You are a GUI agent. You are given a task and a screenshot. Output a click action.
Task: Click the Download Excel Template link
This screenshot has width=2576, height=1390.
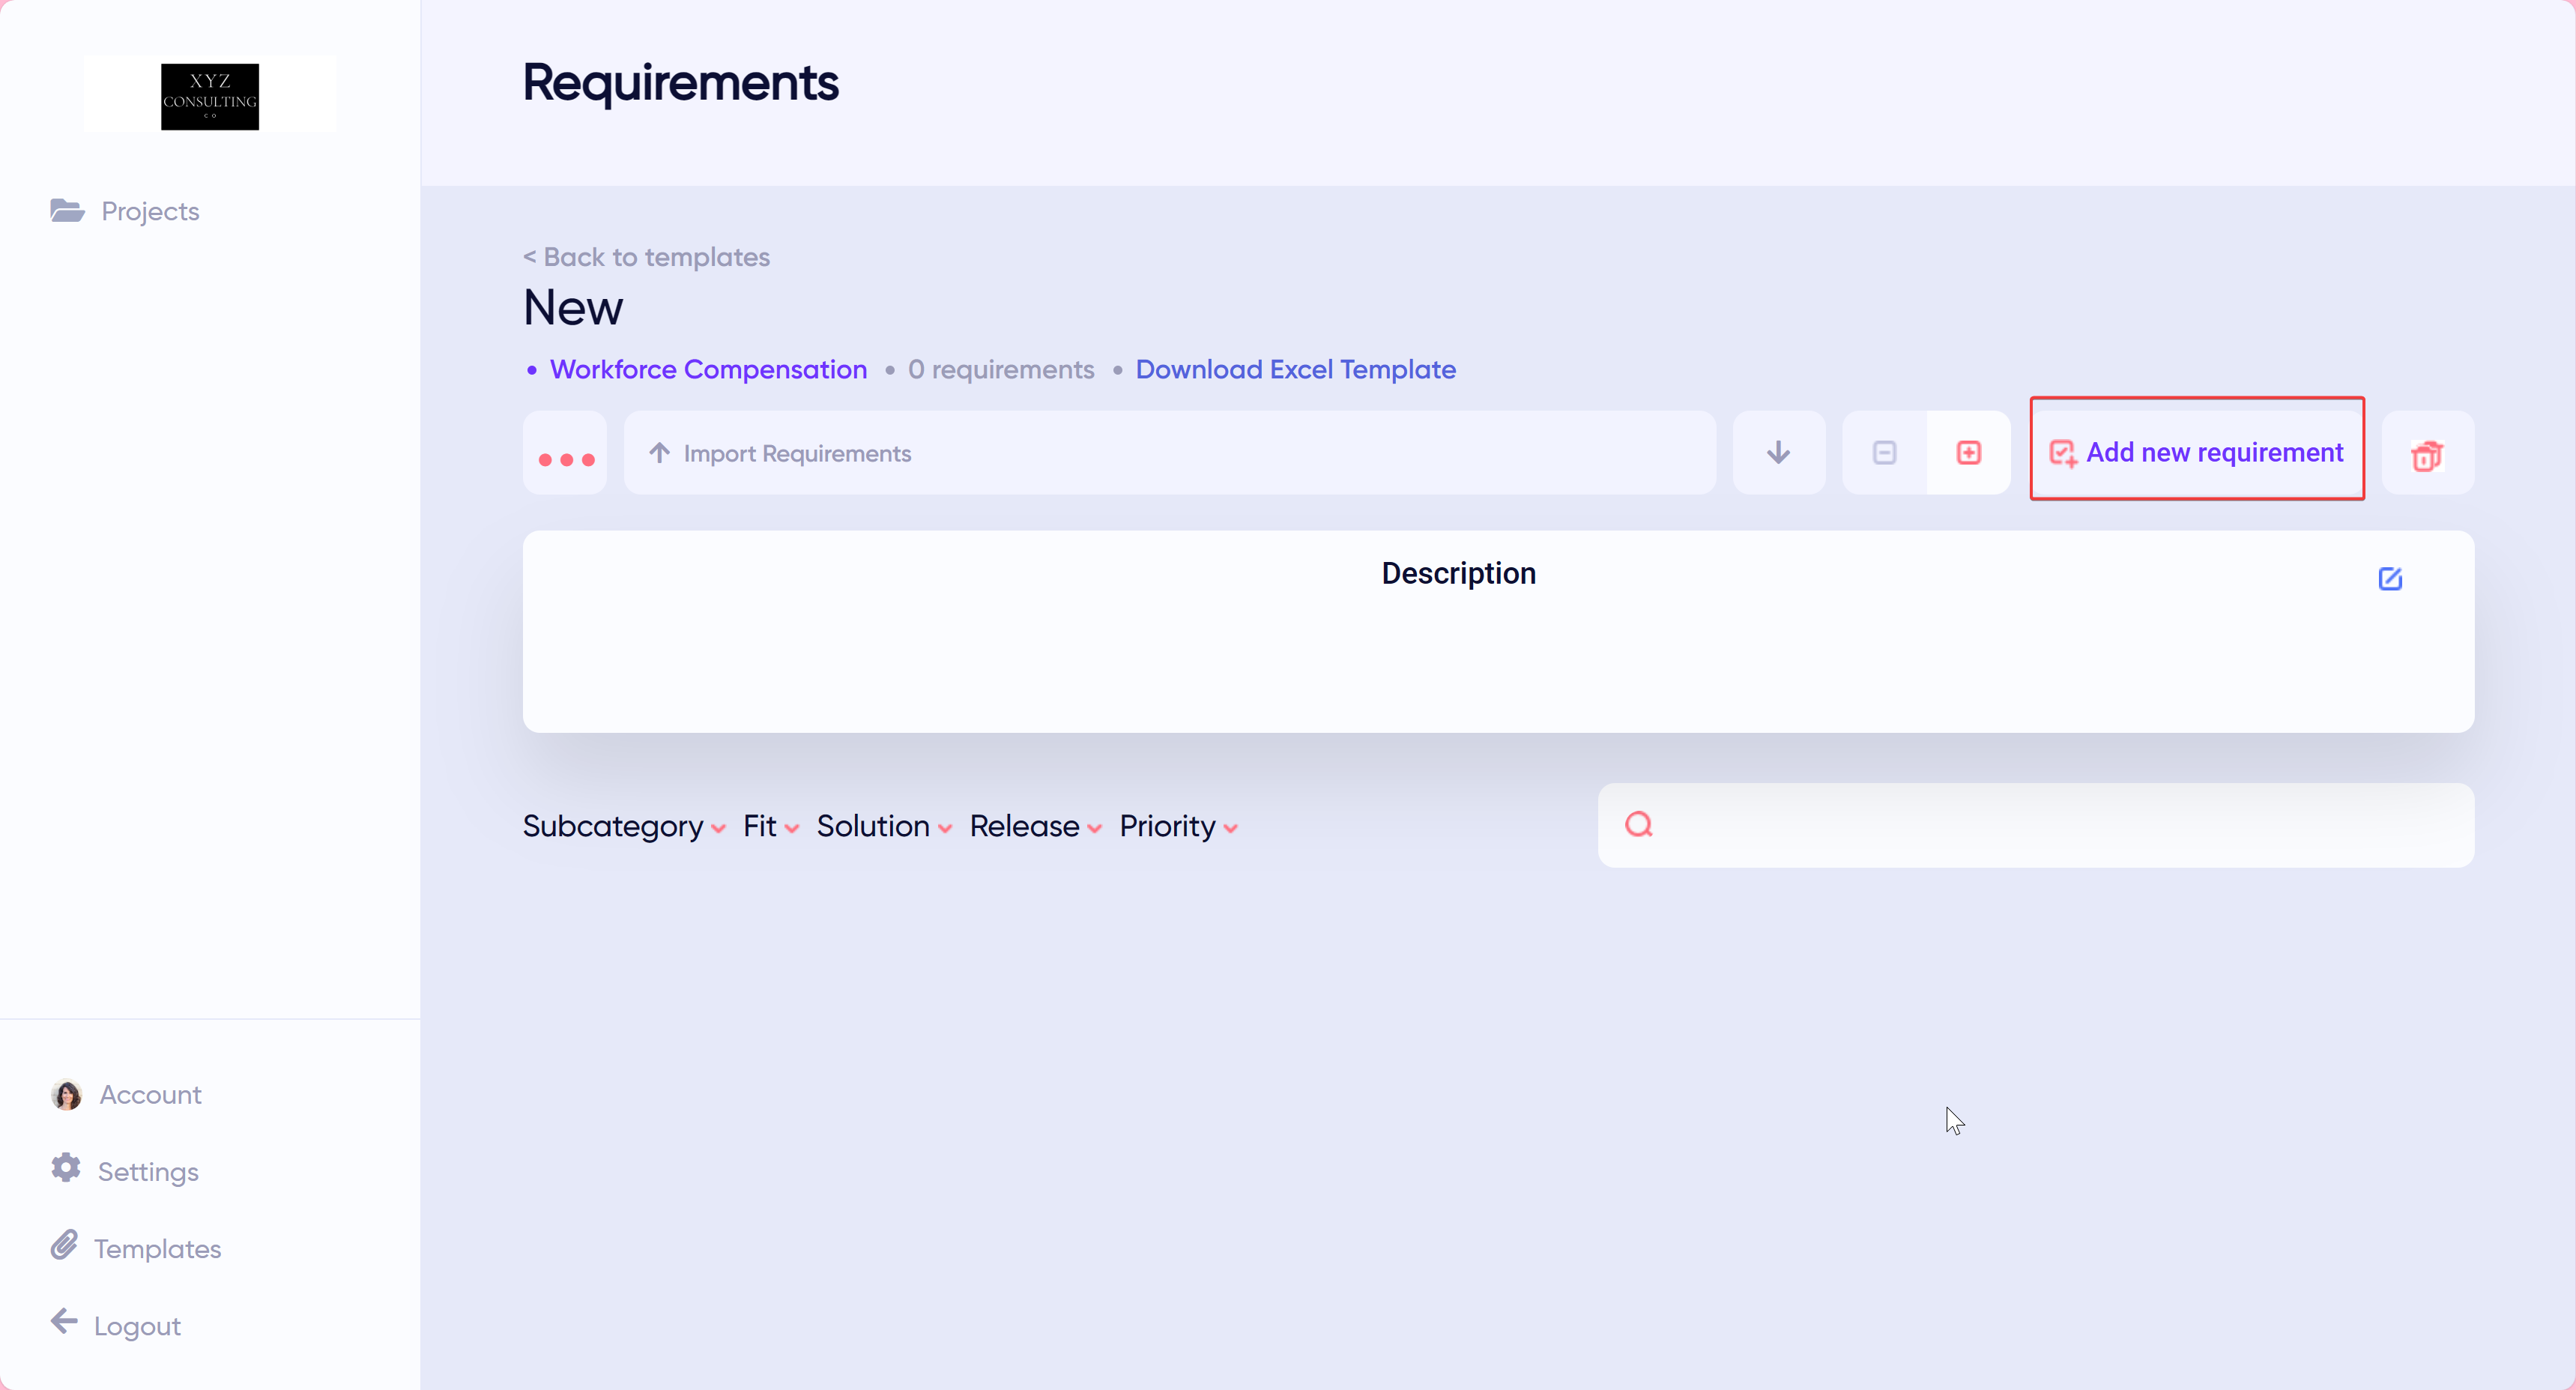pos(1294,369)
